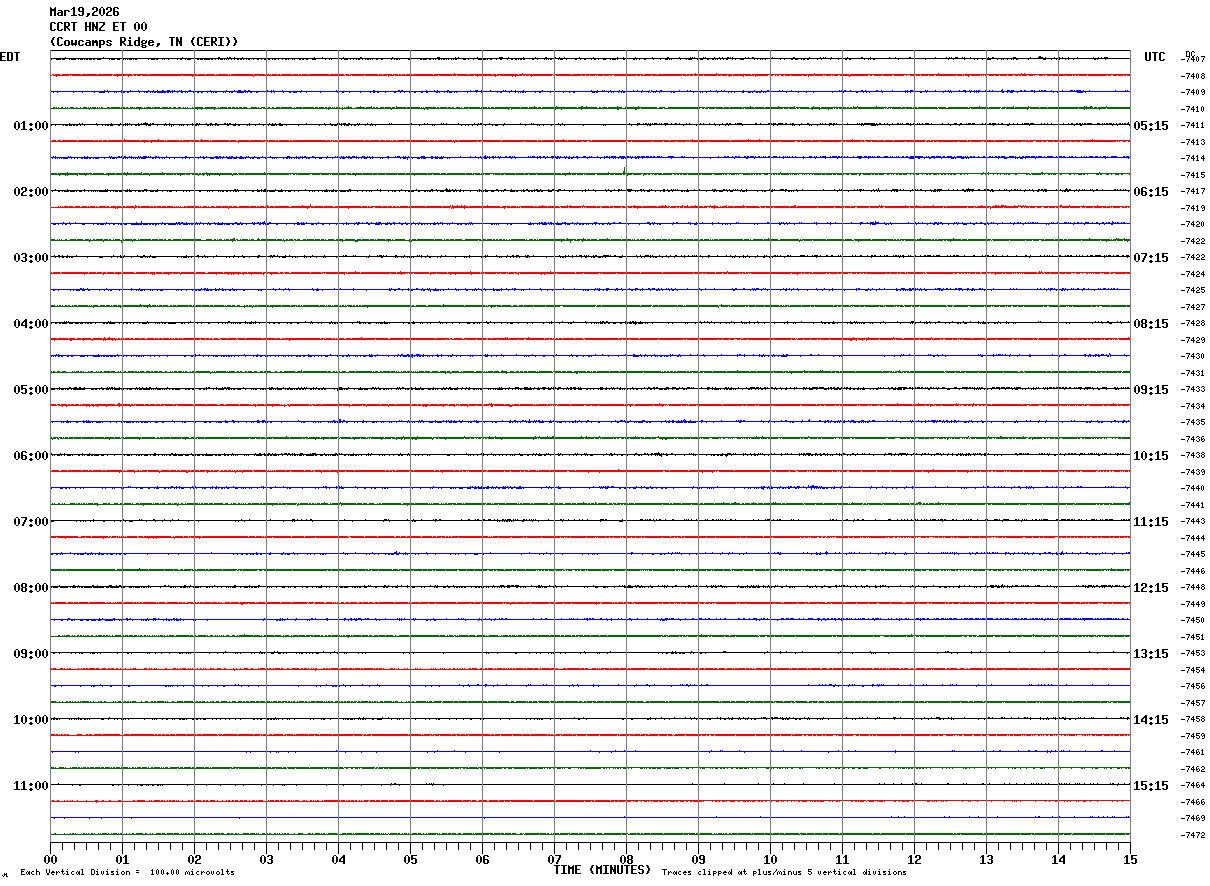Image resolution: width=1210 pixels, height=886 pixels.
Task: Click the '13' minute tick label
Action: (x=986, y=860)
